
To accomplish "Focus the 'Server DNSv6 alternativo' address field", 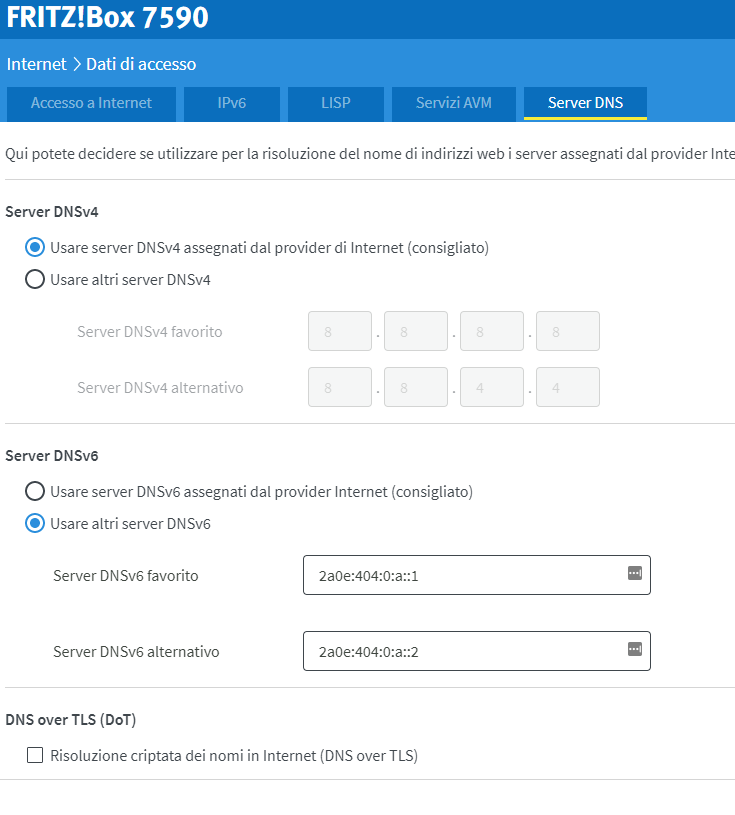I will click(x=460, y=651).
